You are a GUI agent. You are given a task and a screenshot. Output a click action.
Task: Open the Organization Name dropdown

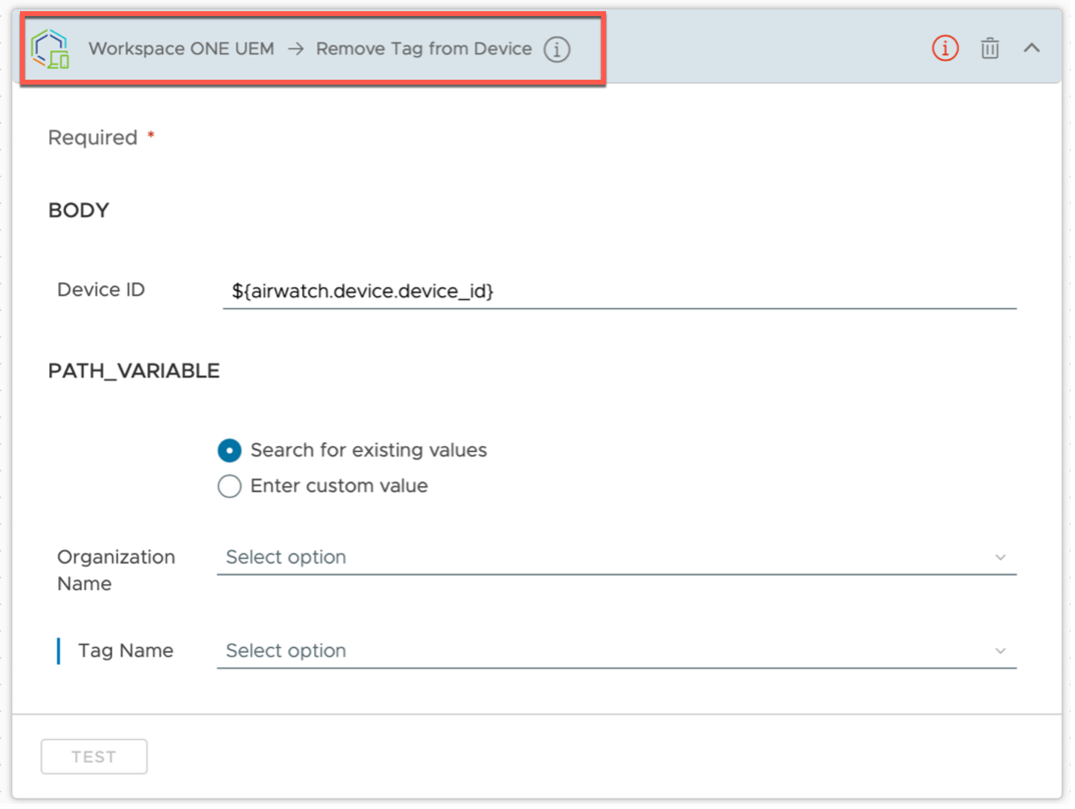click(x=616, y=557)
